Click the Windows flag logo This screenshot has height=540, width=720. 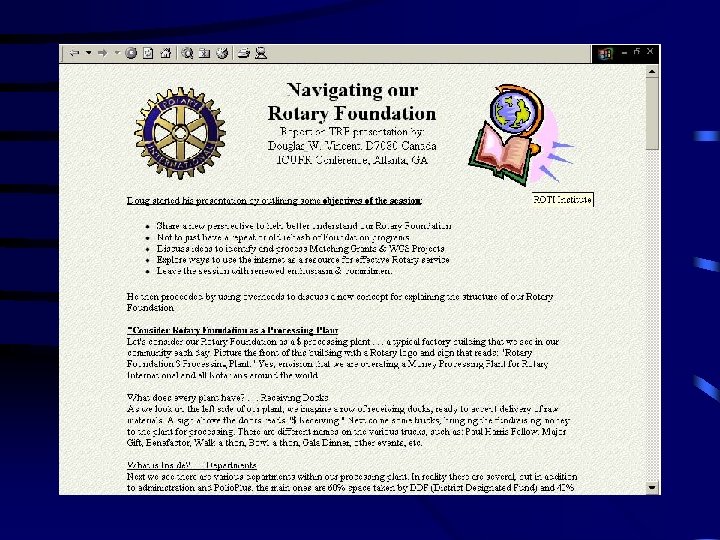point(605,54)
